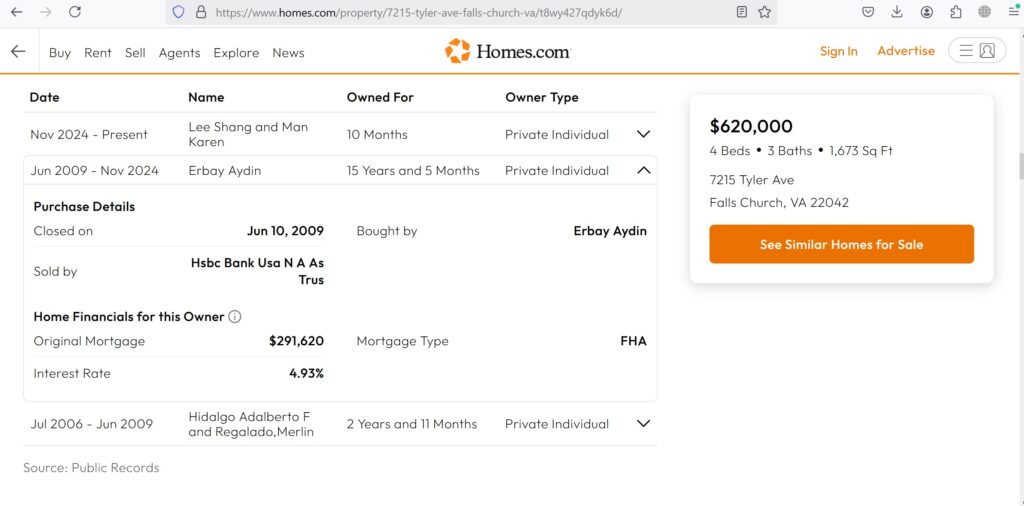
Task: Expand the Lee Shang ownership row
Action: [x=643, y=134]
